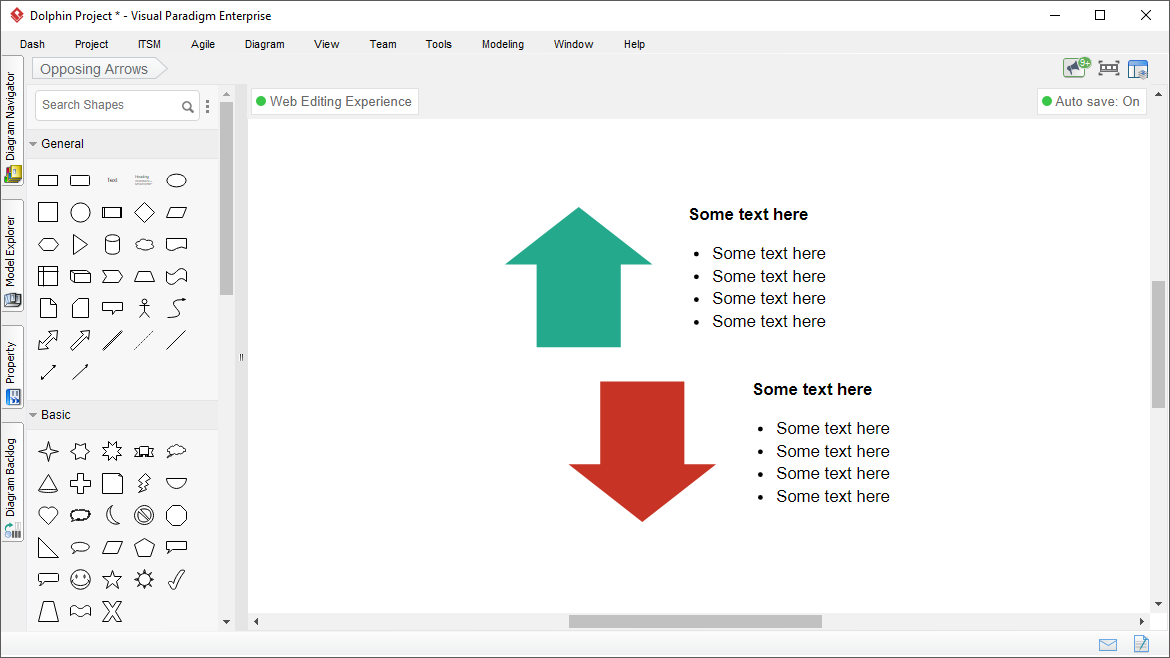Select the General Parallelogram shape
Screen dimensions: 1170x658
[x=176, y=213]
